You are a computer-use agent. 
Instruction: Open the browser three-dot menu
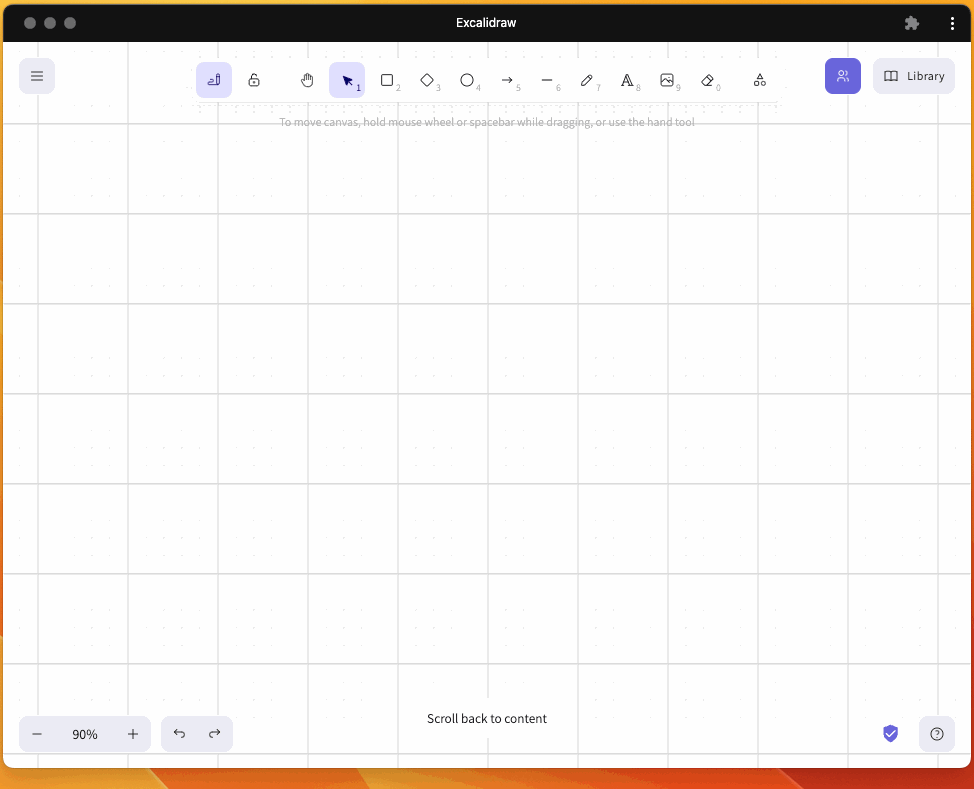pos(952,22)
